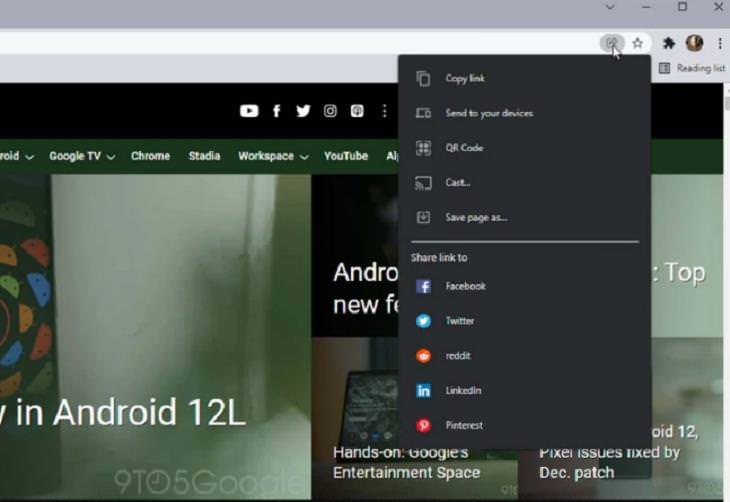Open the site header's vertical dots menu
The image size is (730, 502).
click(x=384, y=111)
